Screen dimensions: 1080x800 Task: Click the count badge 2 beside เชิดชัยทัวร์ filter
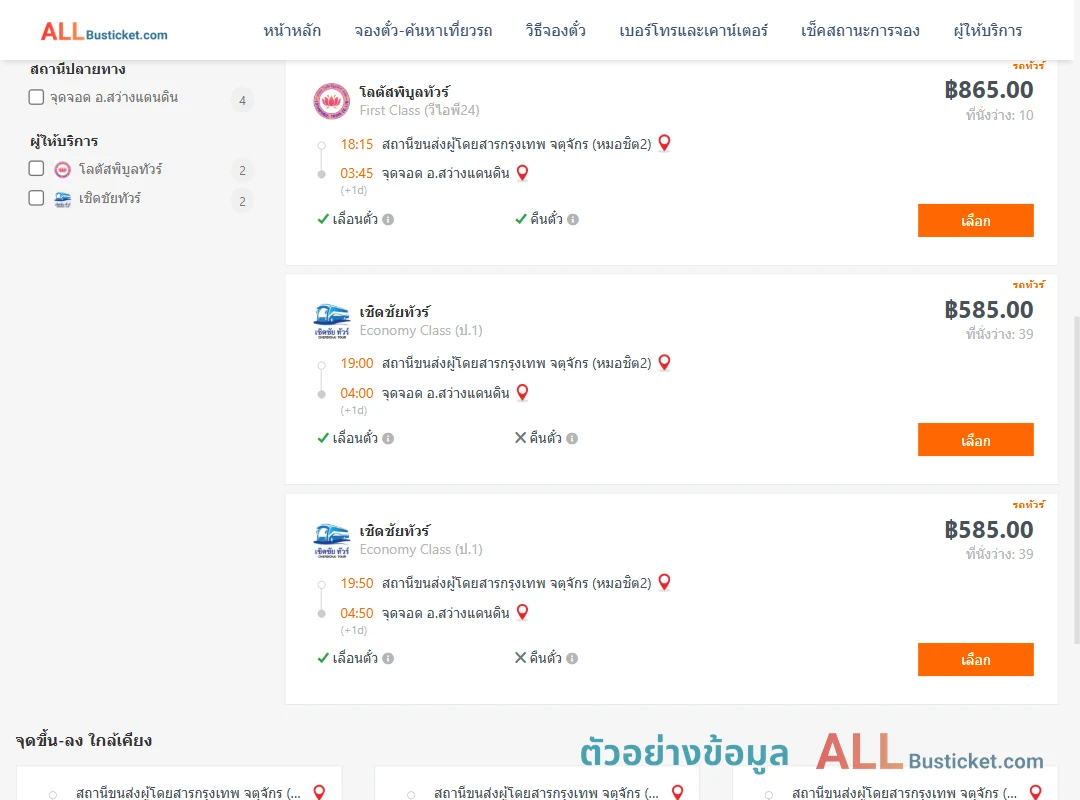coord(242,201)
